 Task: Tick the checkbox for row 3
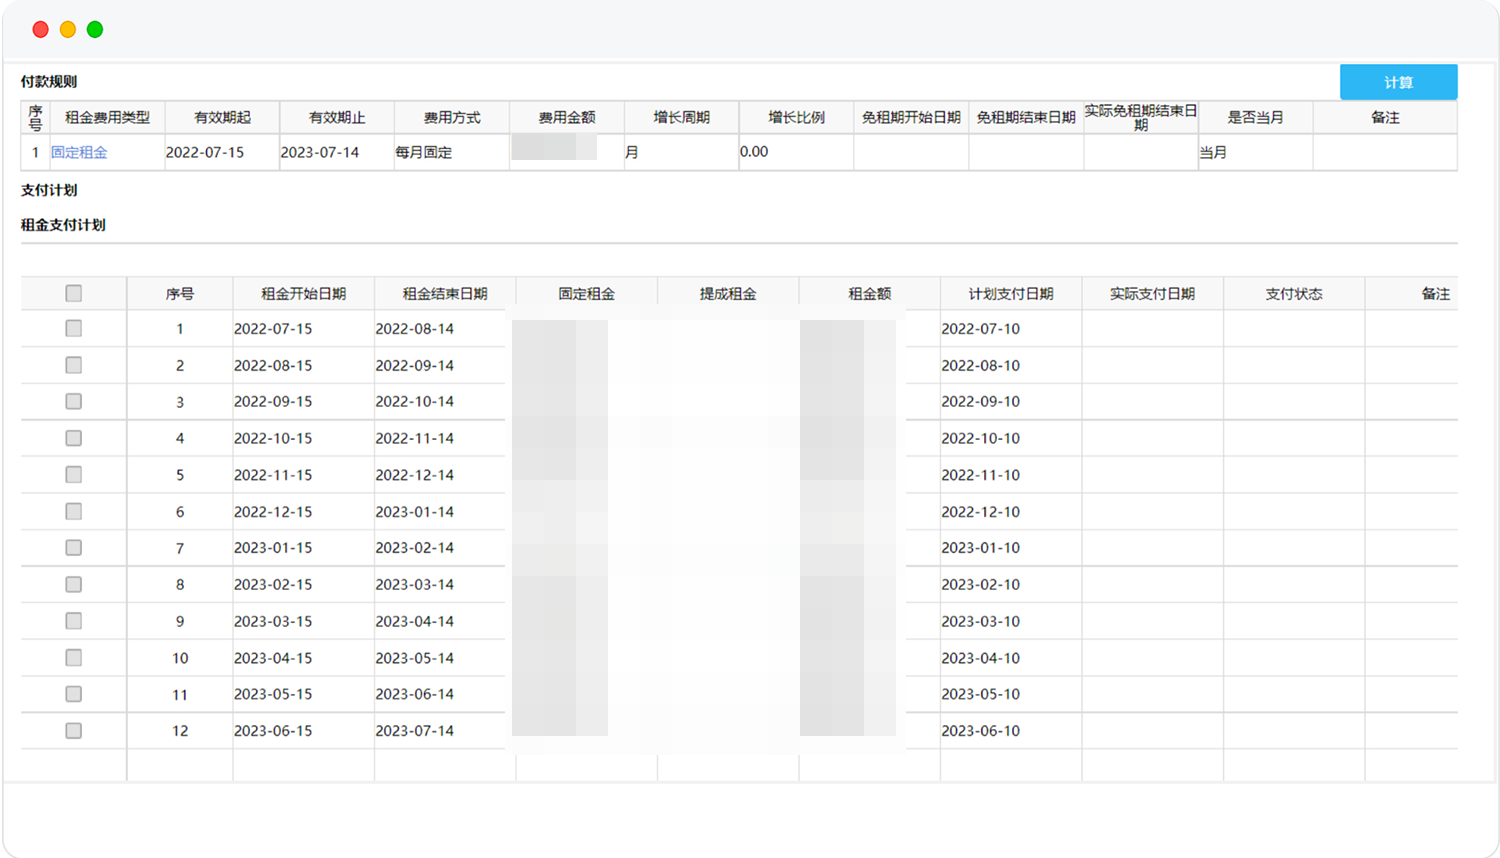(73, 401)
